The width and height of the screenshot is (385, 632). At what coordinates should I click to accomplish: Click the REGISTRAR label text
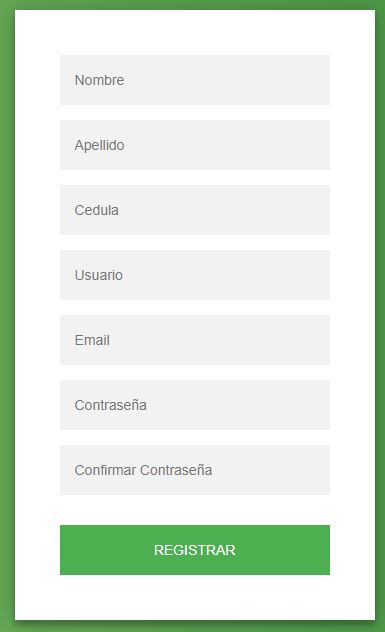pyautogui.click(x=195, y=550)
